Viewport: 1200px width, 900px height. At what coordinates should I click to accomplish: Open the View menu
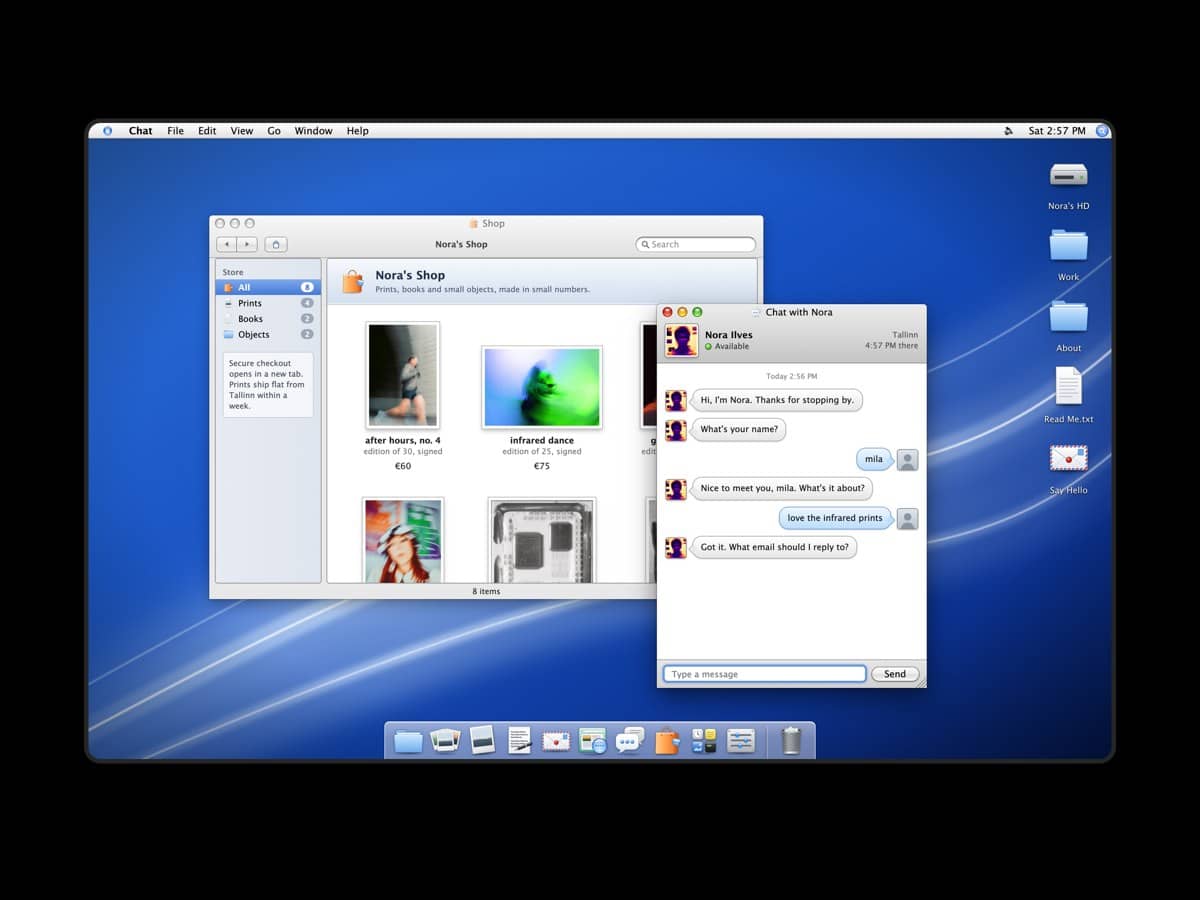pos(242,131)
